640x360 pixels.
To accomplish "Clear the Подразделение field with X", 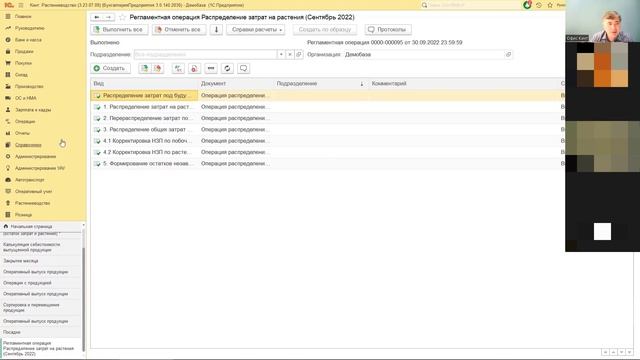I will (x=290, y=54).
